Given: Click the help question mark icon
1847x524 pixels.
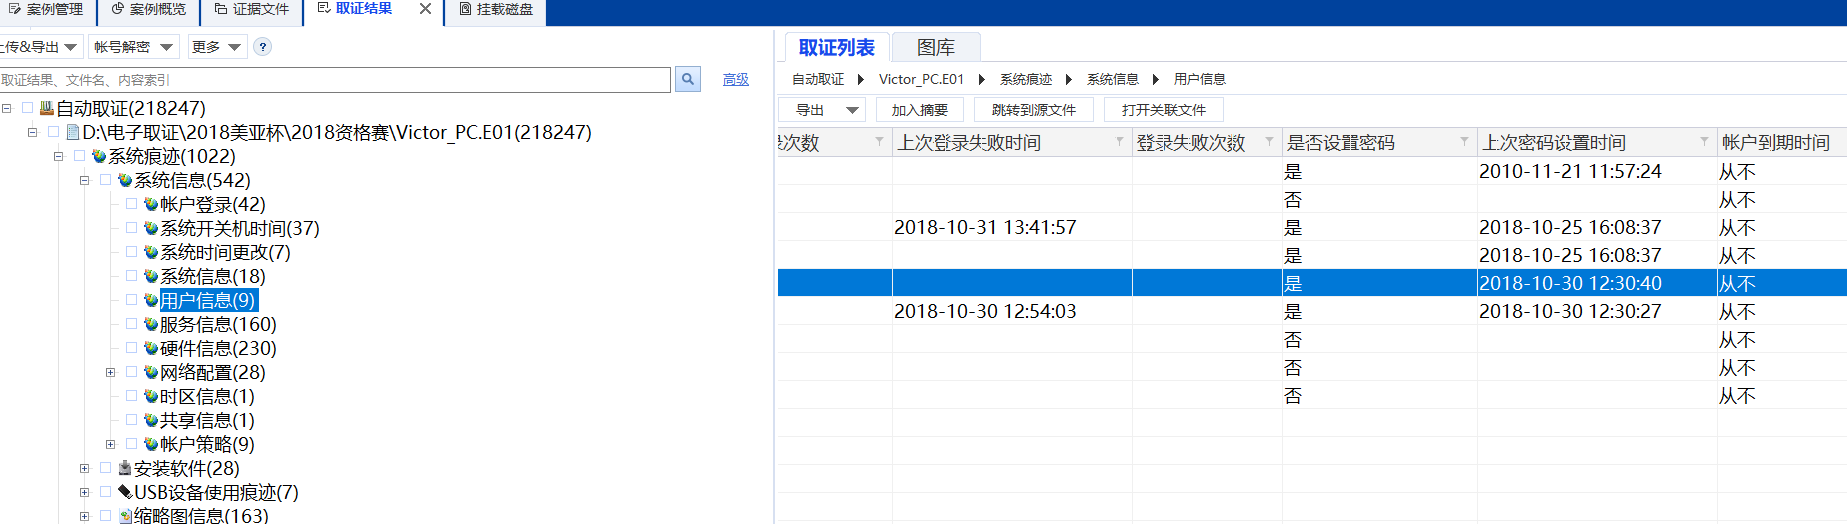Looking at the screenshot, I should [263, 47].
